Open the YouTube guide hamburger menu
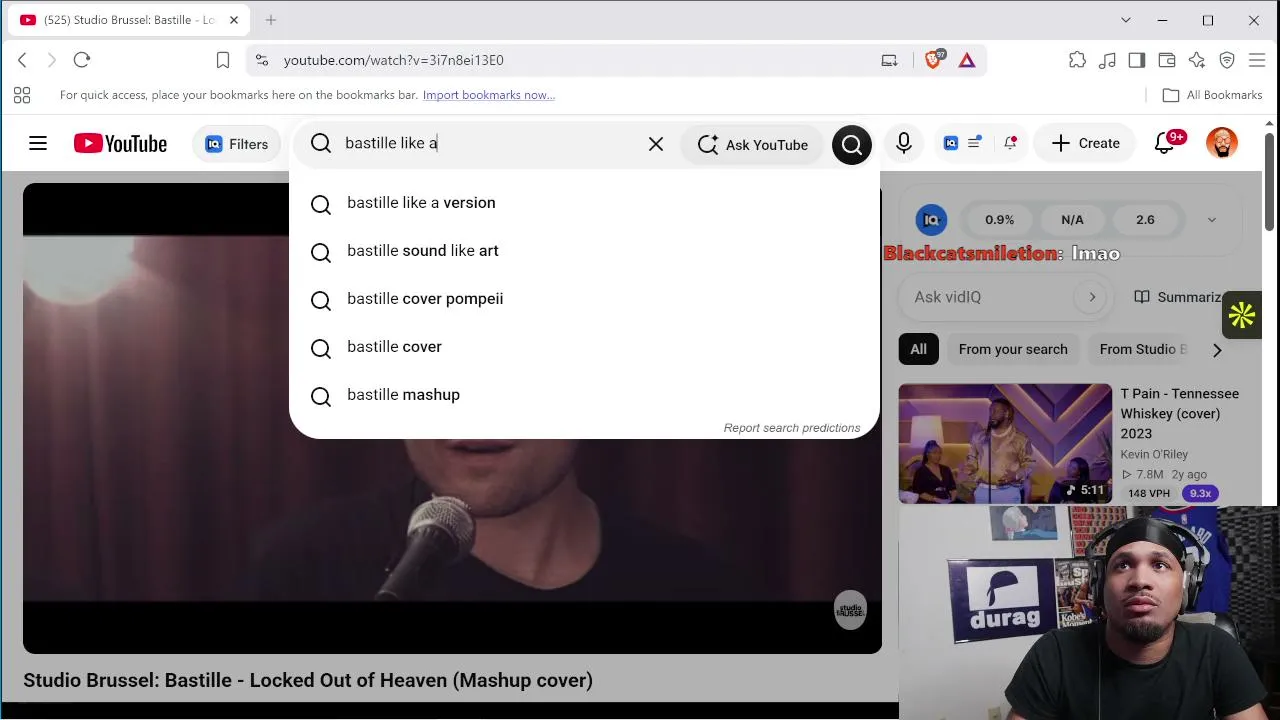Image resolution: width=1280 pixels, height=720 pixels. click(38, 144)
